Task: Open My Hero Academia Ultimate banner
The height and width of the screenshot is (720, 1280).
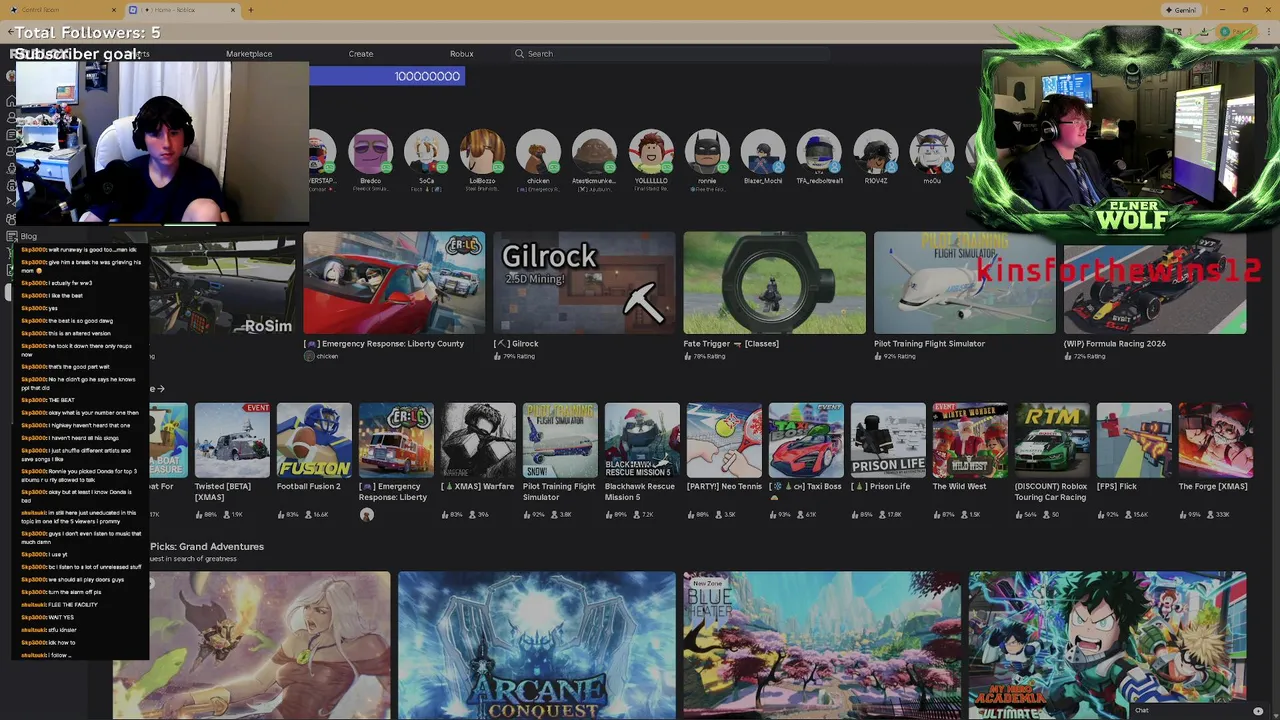Action: 1108,646
